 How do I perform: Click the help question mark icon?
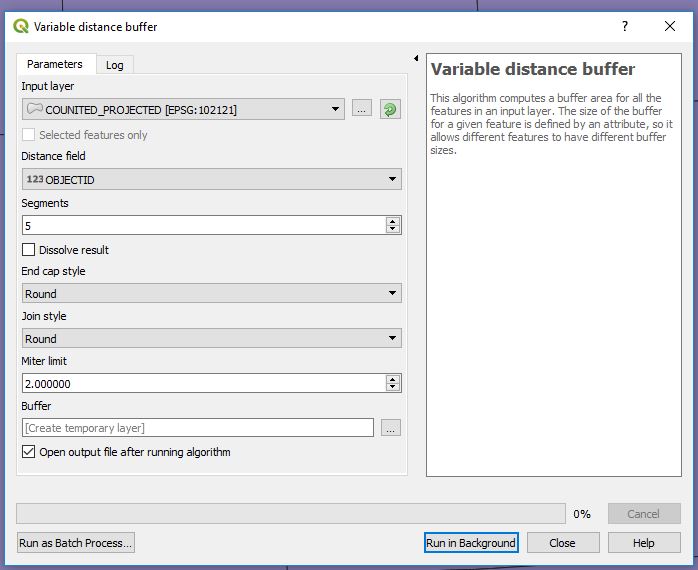click(625, 27)
